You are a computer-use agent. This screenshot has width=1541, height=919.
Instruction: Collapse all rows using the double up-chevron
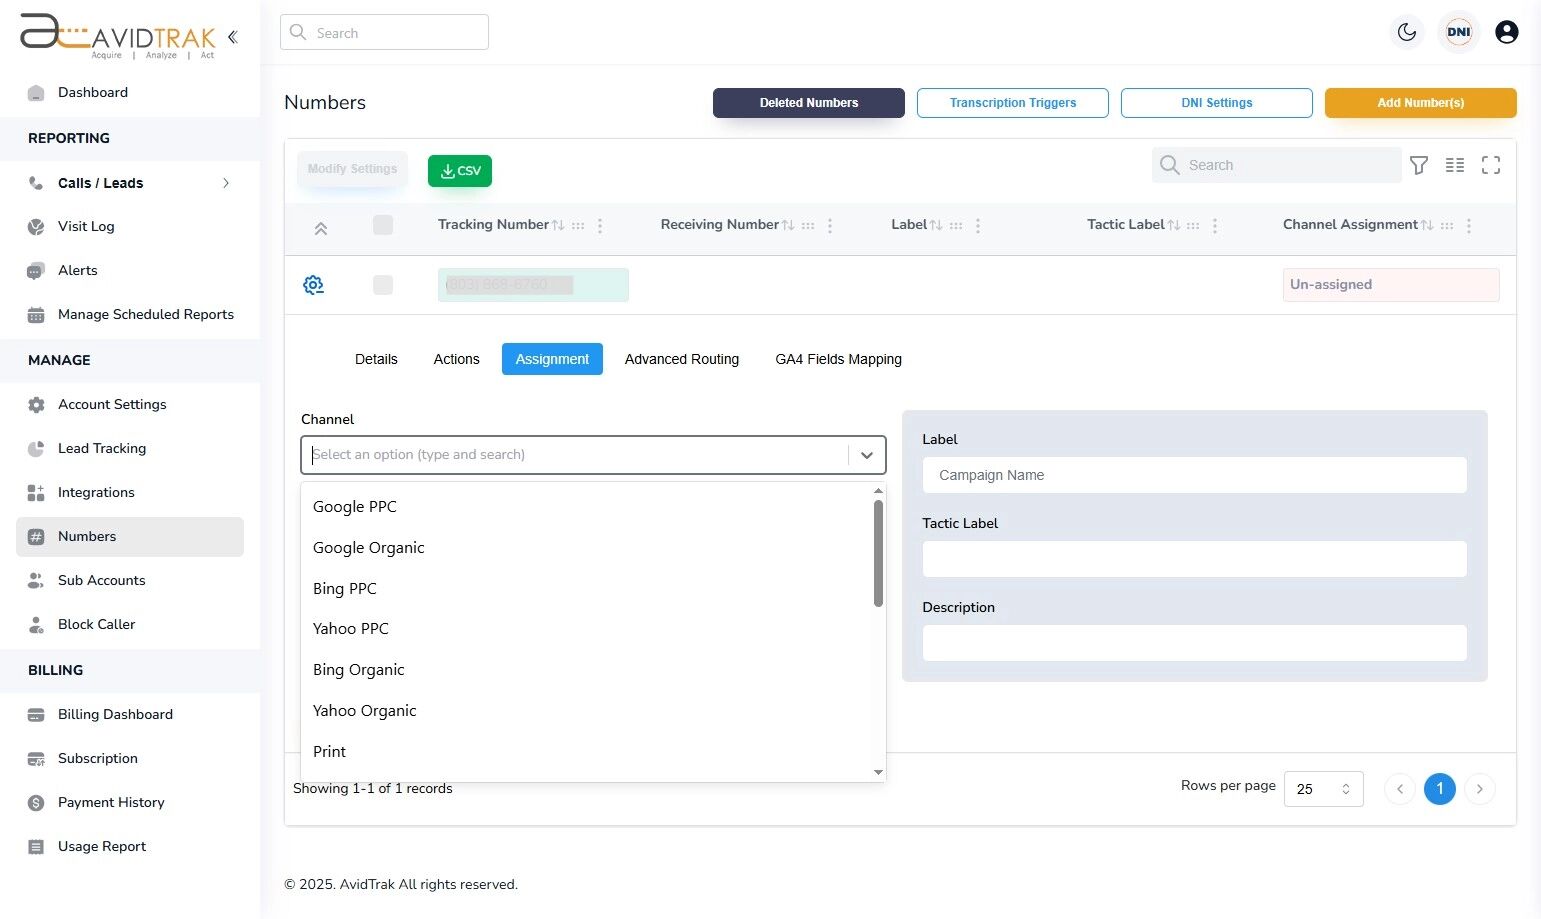pos(321,229)
